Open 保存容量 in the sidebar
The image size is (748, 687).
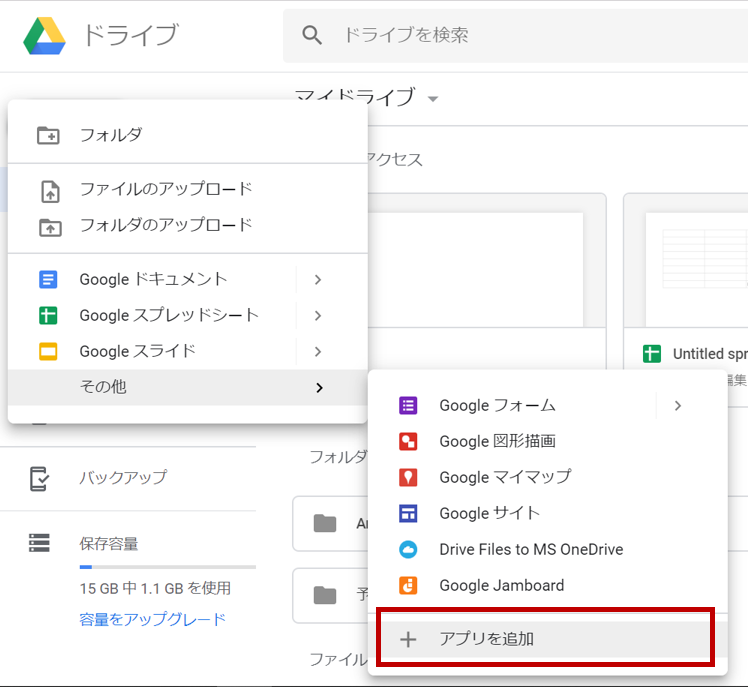click(109, 543)
